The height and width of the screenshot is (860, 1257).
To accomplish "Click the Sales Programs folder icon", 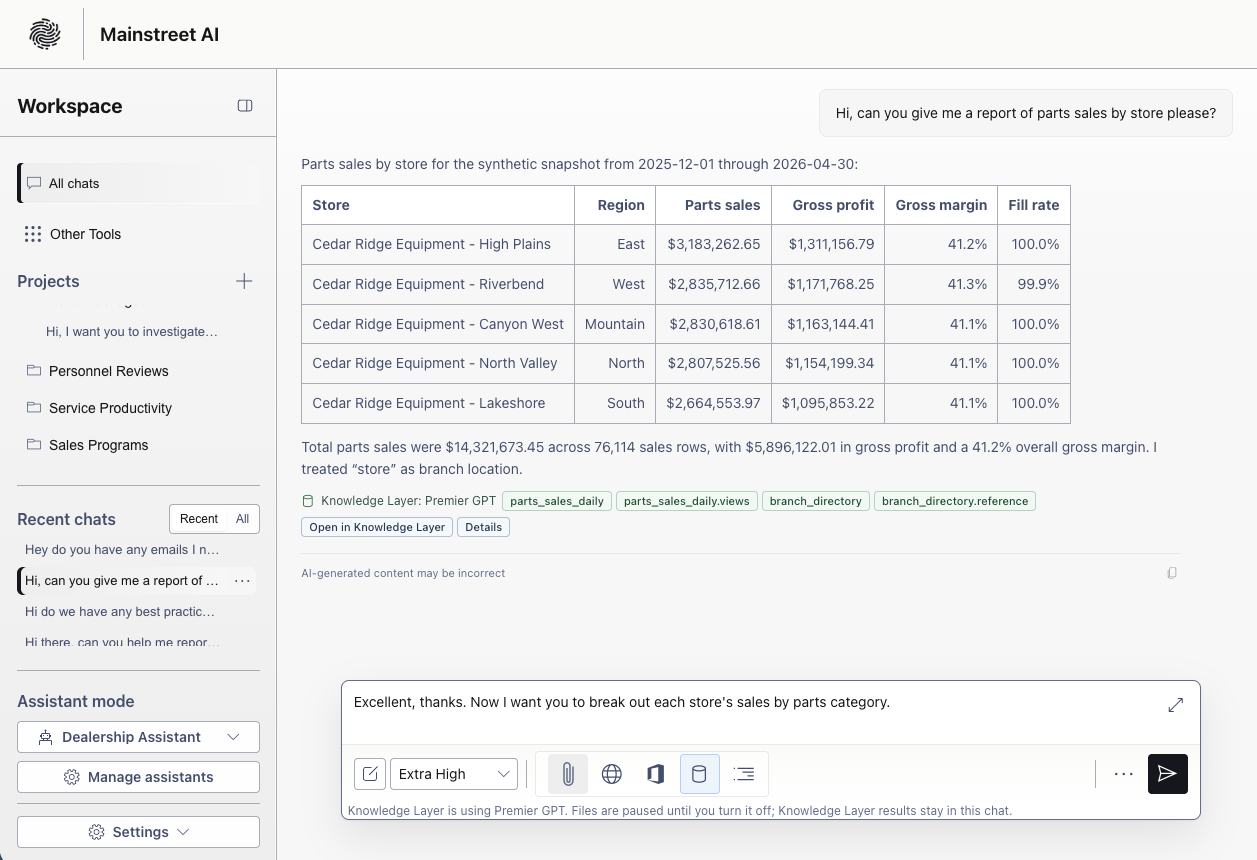I will point(34,444).
